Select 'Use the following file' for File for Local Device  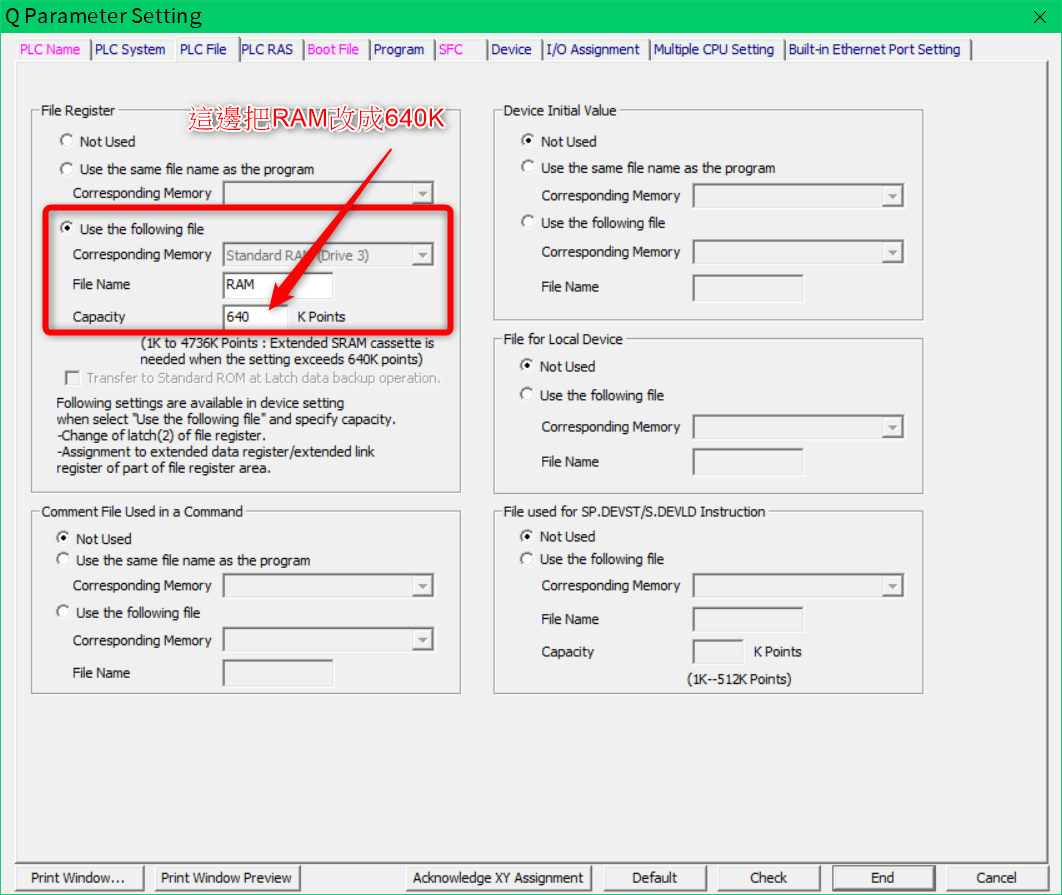(527, 395)
